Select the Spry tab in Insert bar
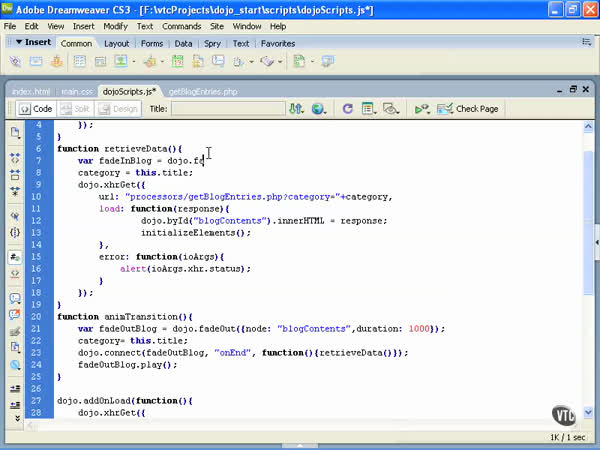 click(x=212, y=44)
